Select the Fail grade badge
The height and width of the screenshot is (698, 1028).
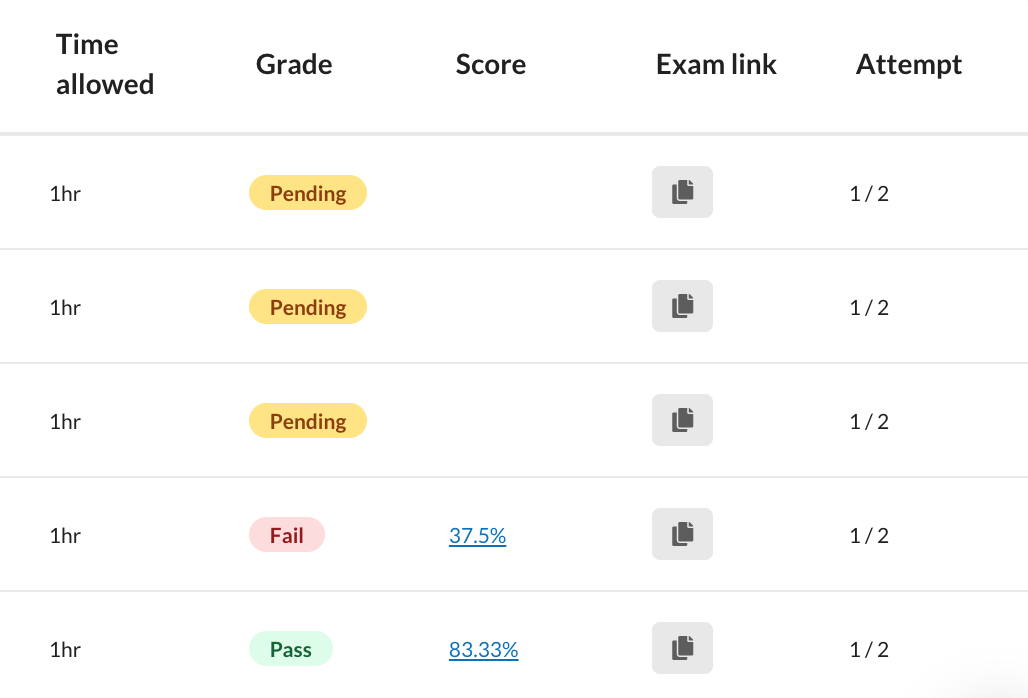pyautogui.click(x=287, y=534)
